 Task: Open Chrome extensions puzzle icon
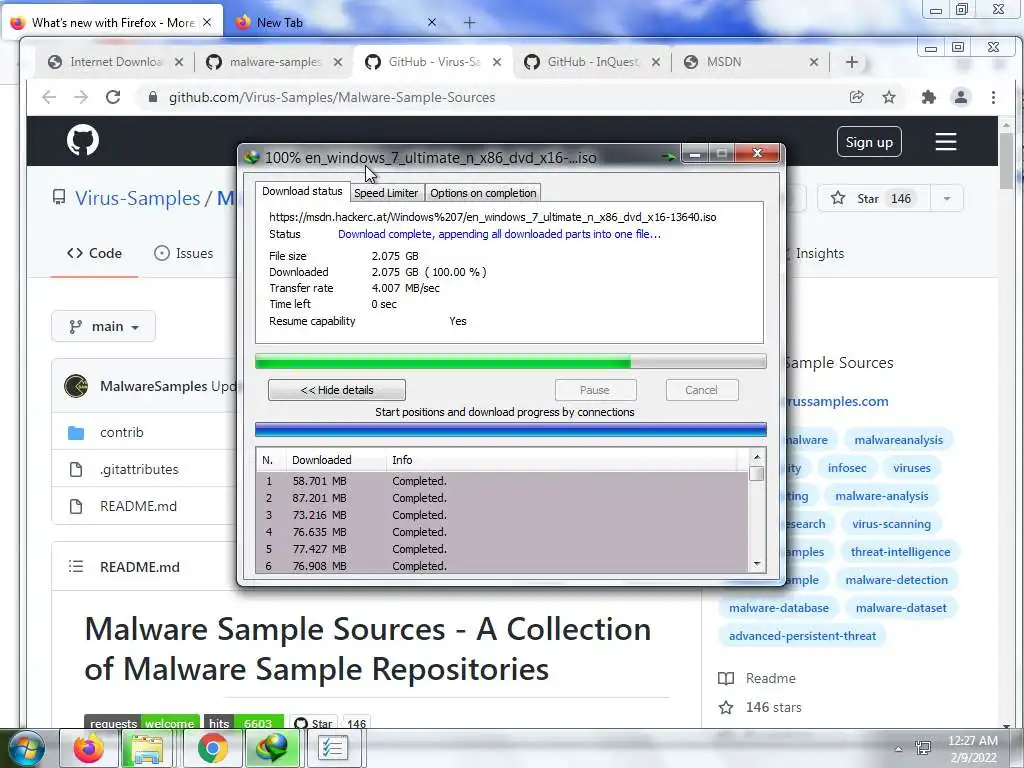[x=928, y=97]
